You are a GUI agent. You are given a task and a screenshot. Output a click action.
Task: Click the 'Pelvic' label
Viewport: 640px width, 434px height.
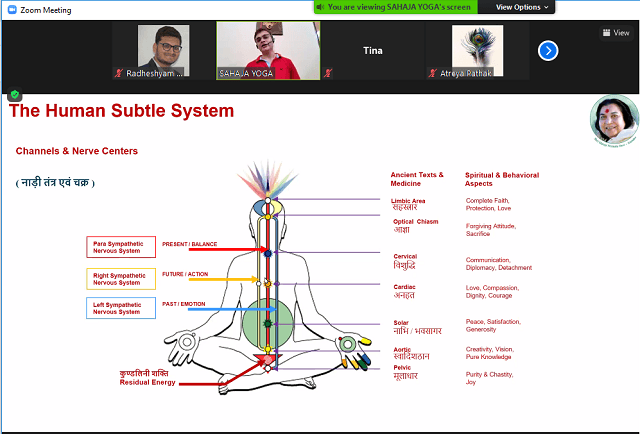[402, 367]
